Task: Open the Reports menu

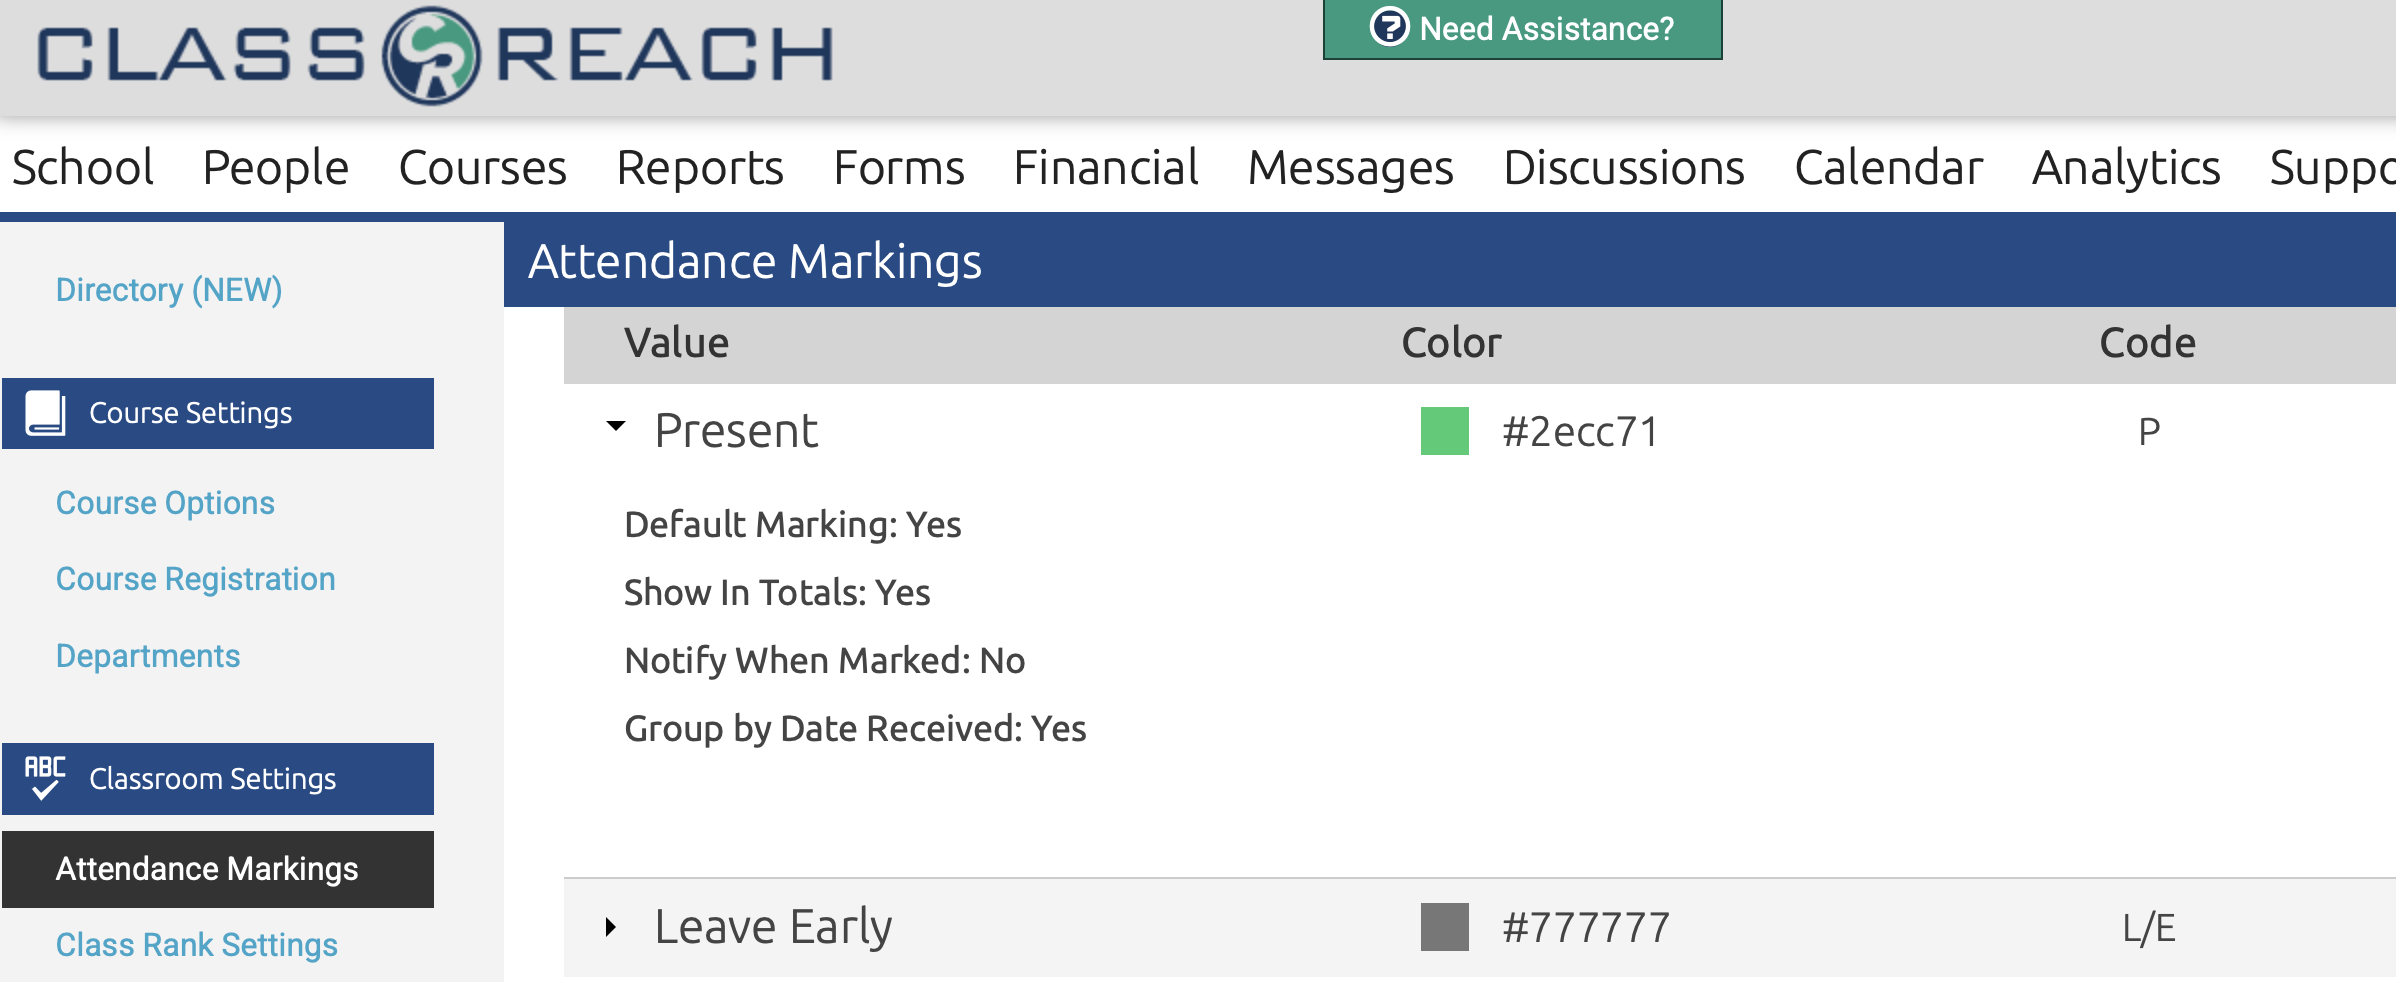Action: (700, 167)
